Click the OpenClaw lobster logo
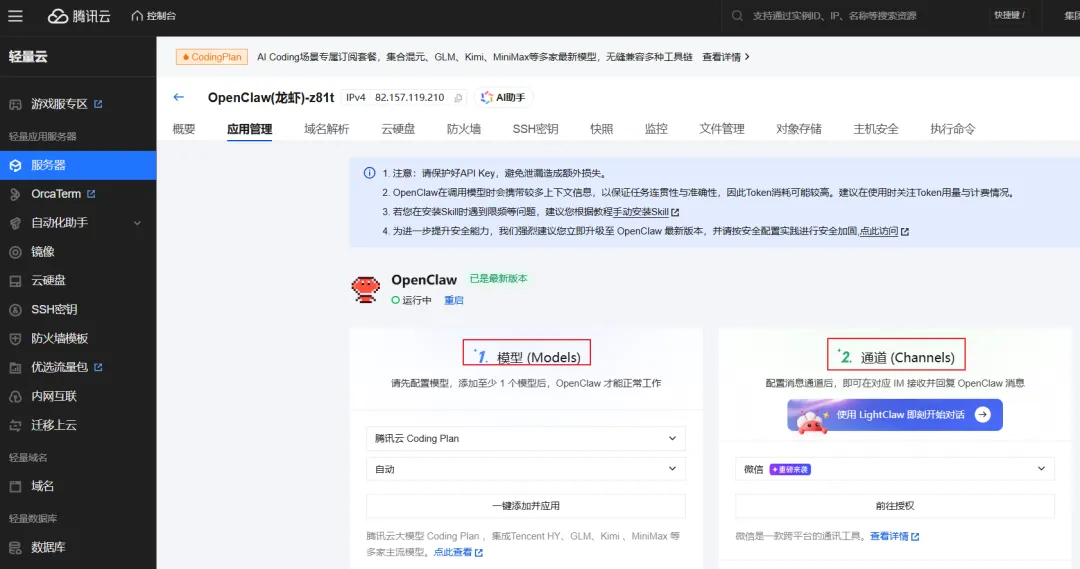Viewport: 1080px width, 569px height. click(365, 289)
